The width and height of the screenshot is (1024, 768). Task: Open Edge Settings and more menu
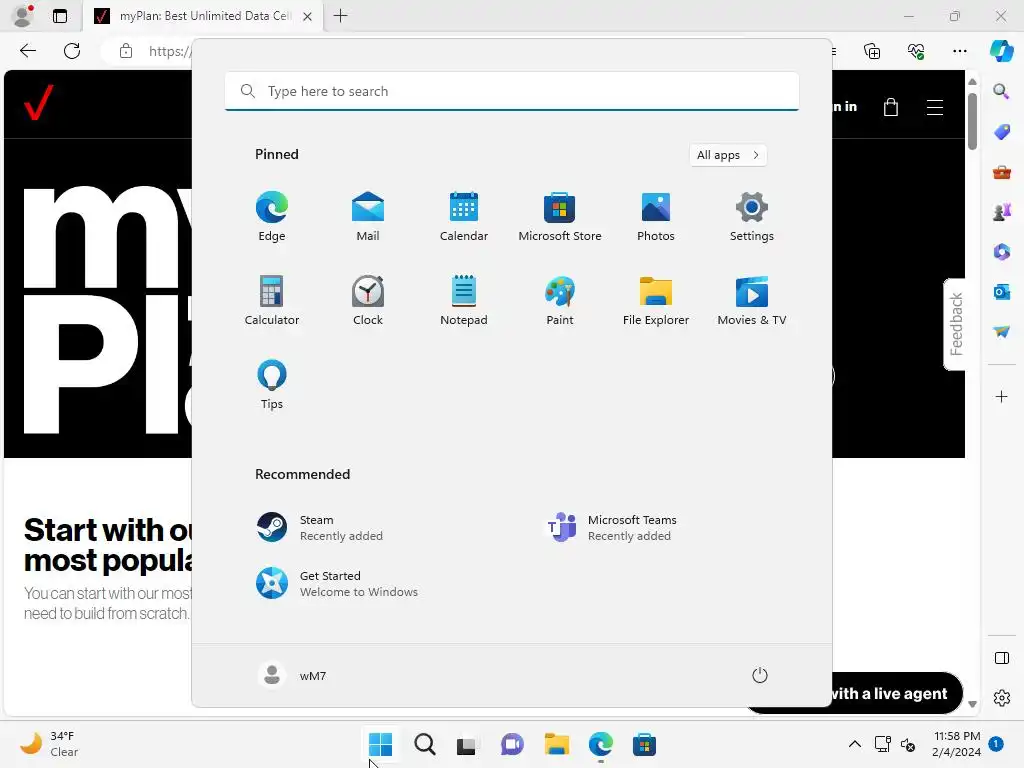click(959, 51)
